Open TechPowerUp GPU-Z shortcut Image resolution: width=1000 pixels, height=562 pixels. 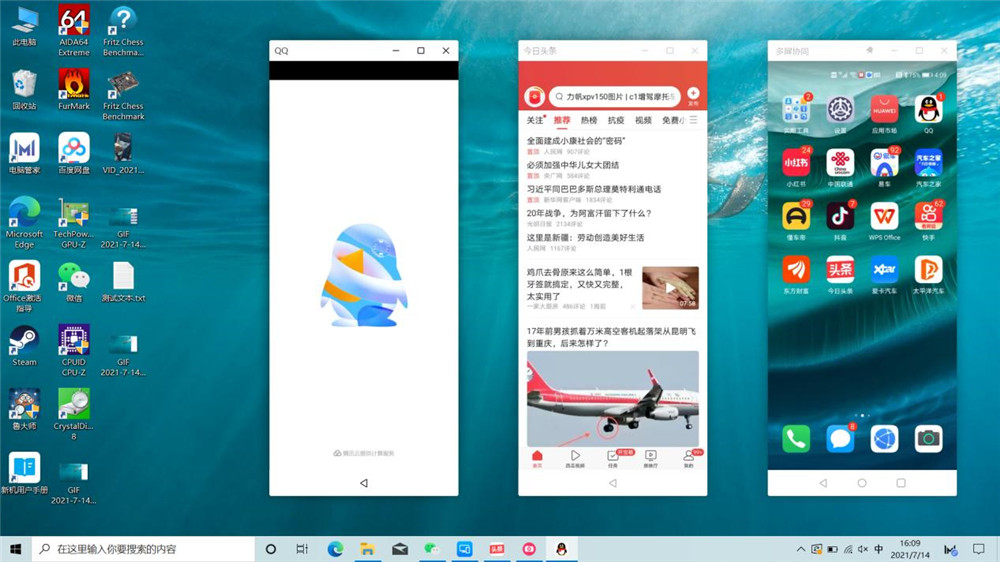(74, 223)
